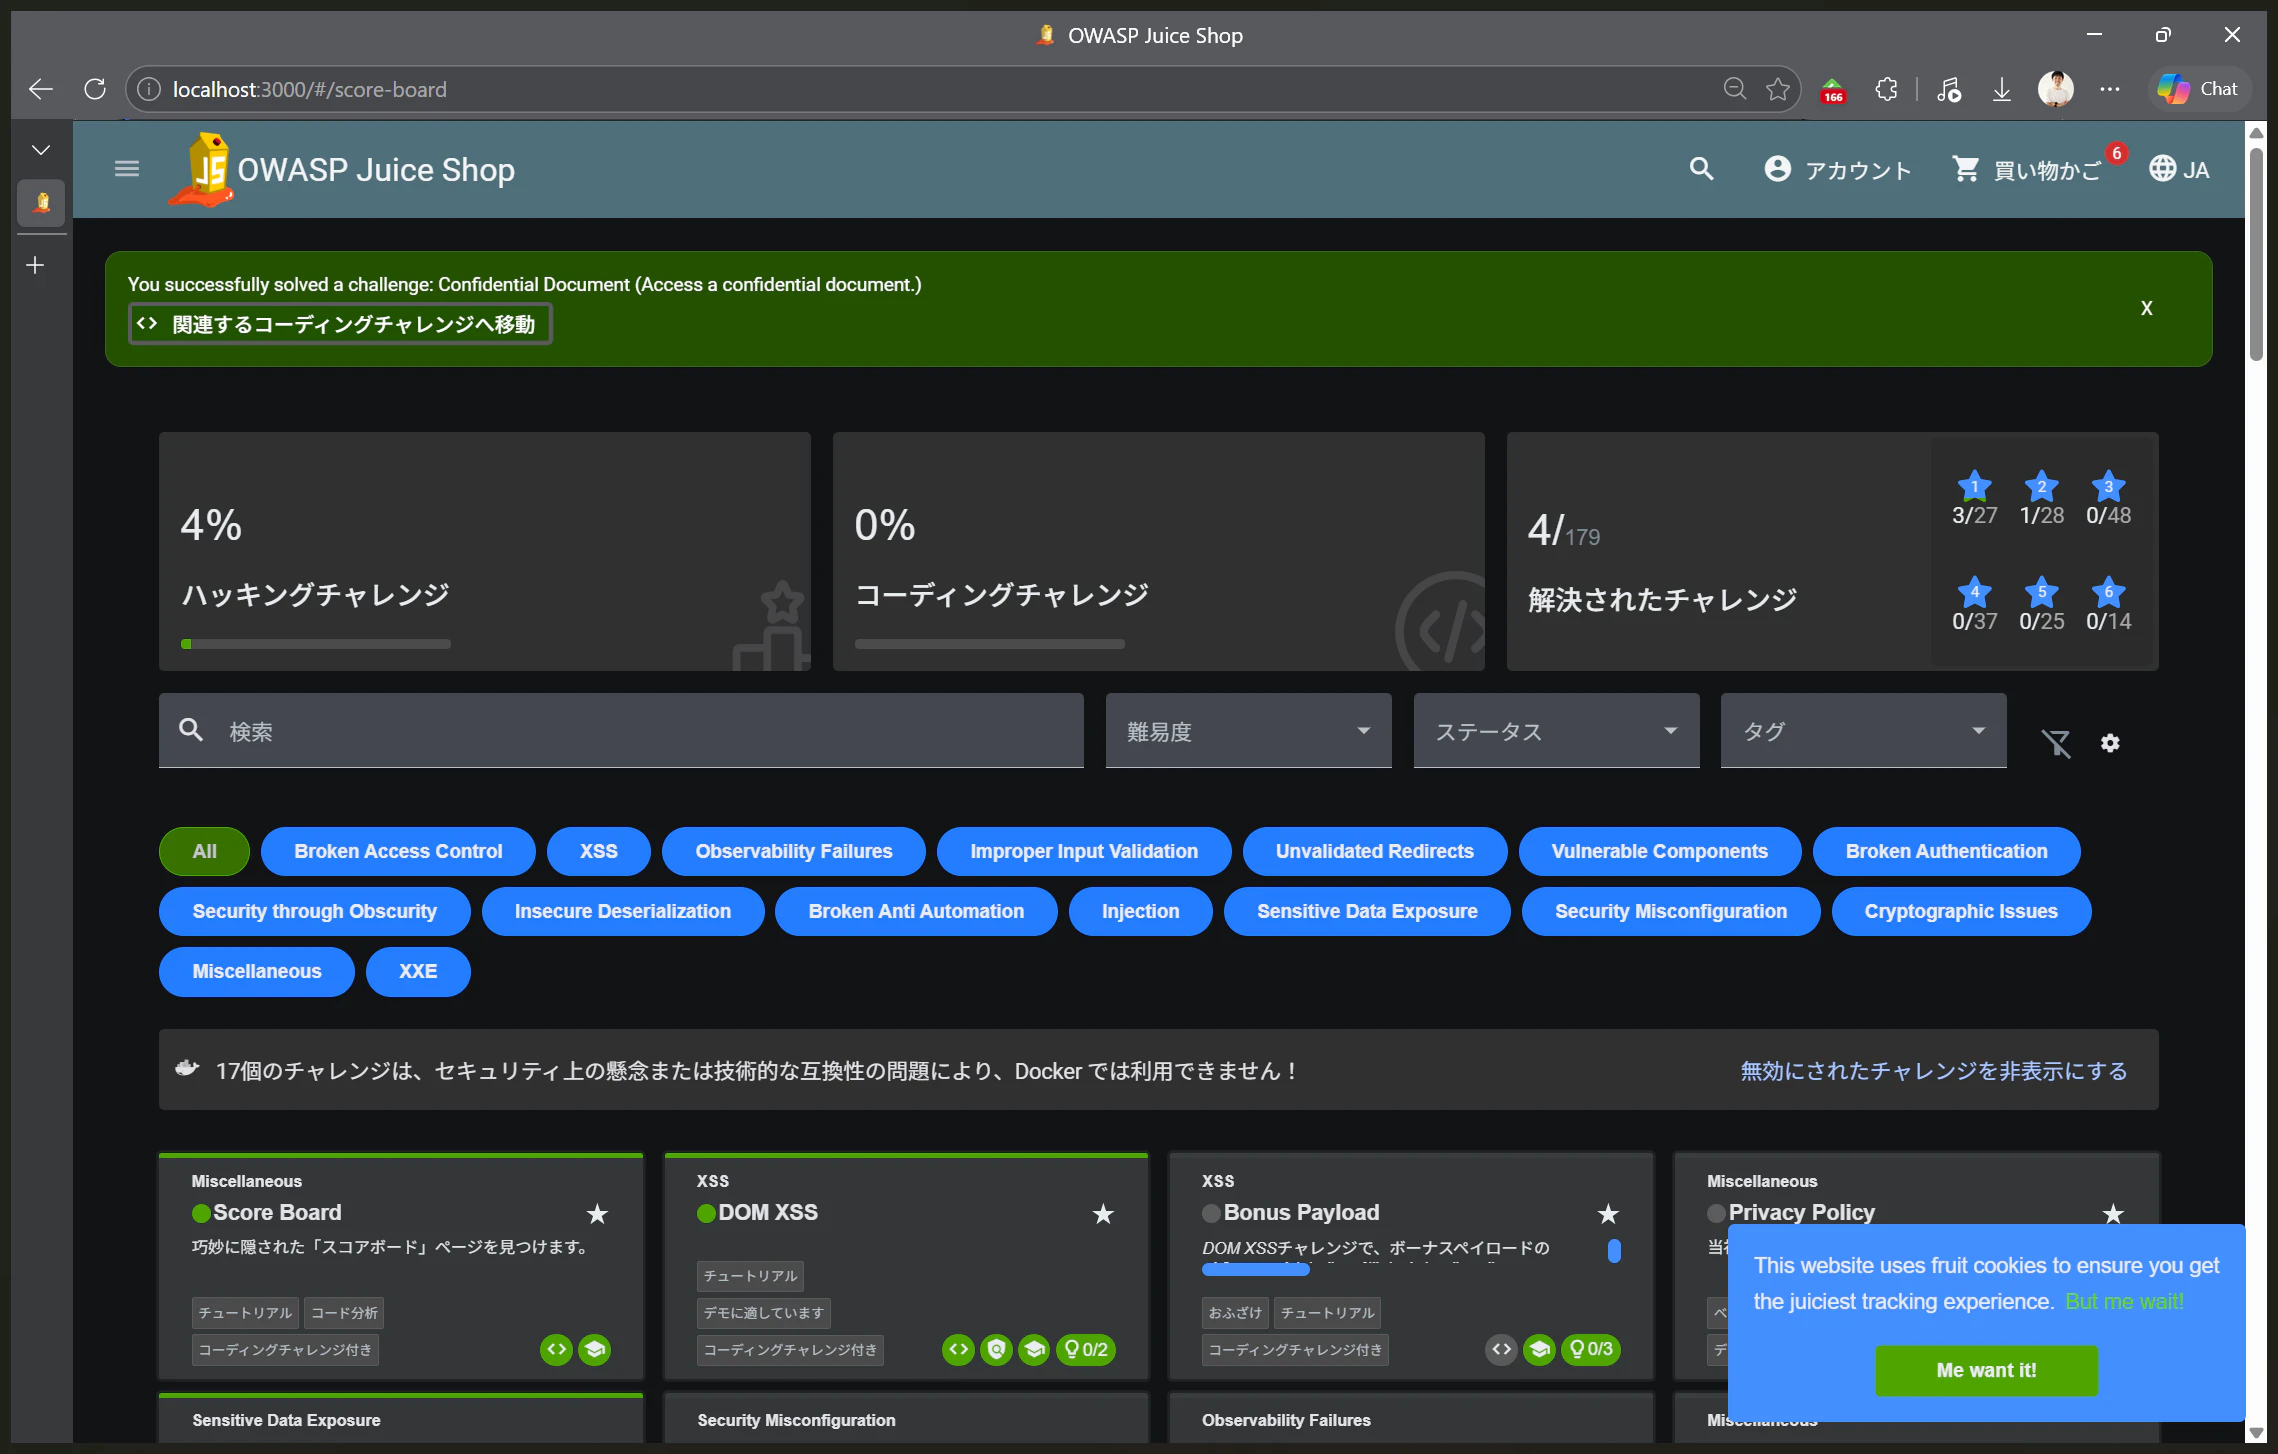Image resolution: width=2278 pixels, height=1454 pixels.
Task: Open Bonus Payload coding challenge icon
Action: (1502, 1349)
